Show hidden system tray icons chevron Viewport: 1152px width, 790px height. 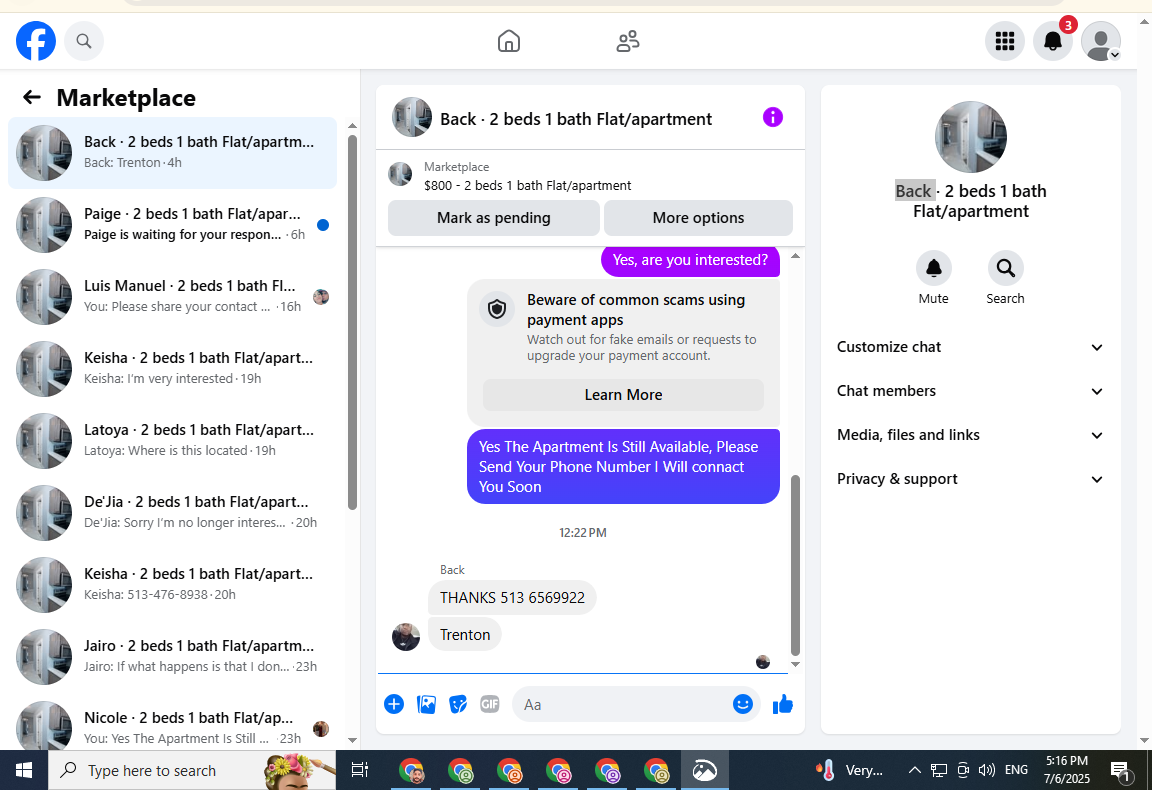915,770
